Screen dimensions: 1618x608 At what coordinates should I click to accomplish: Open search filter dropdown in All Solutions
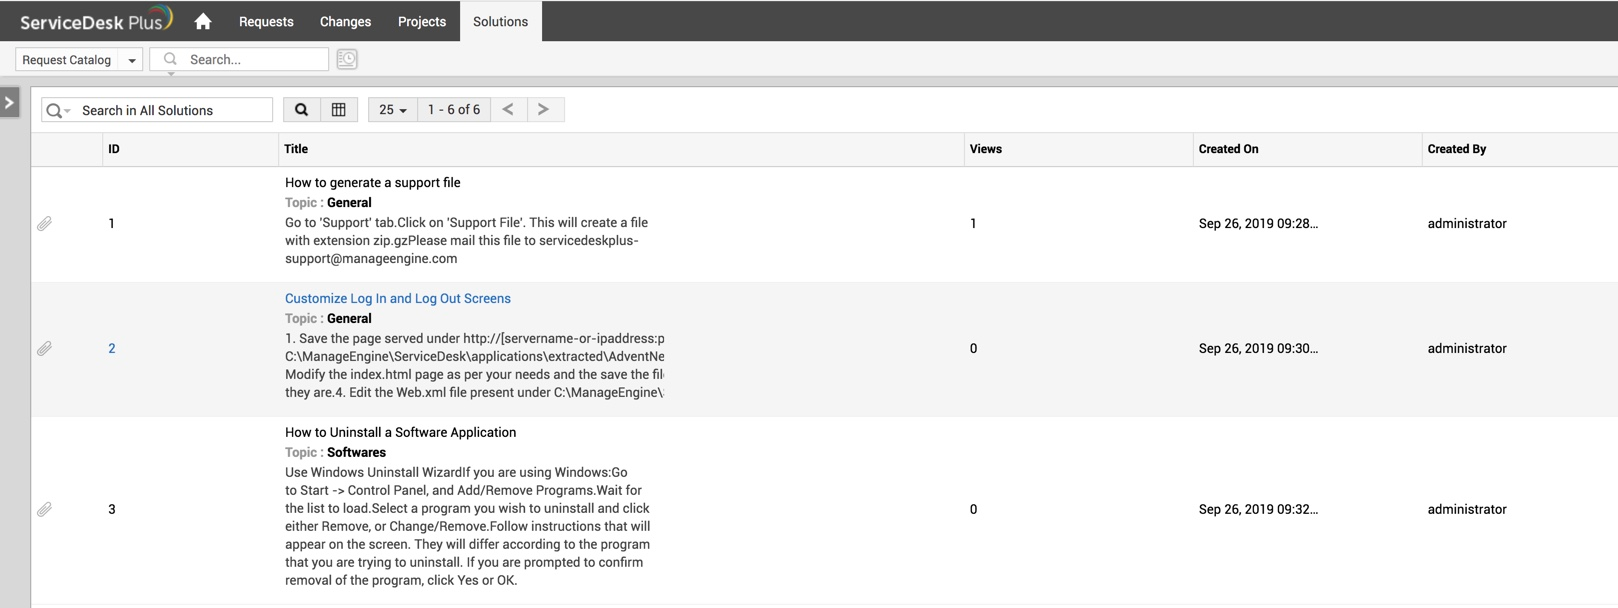(58, 110)
